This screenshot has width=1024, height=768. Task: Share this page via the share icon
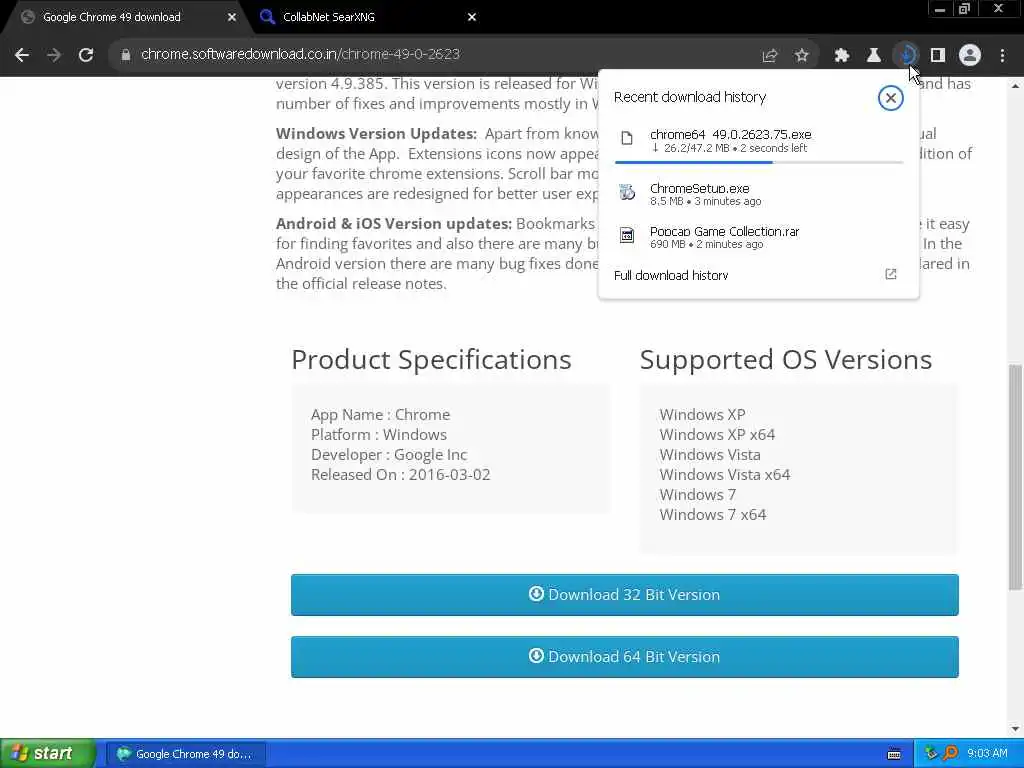(770, 56)
